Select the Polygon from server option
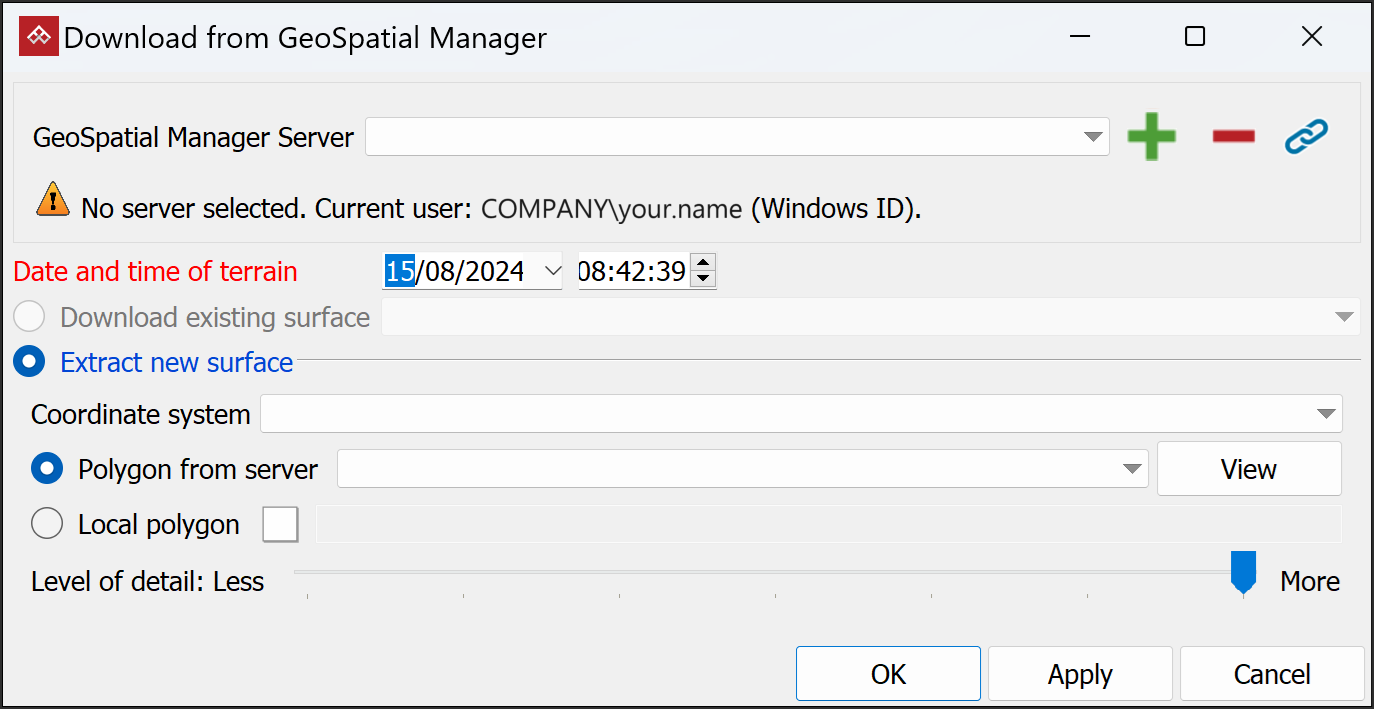1374x709 pixels. coord(47,469)
